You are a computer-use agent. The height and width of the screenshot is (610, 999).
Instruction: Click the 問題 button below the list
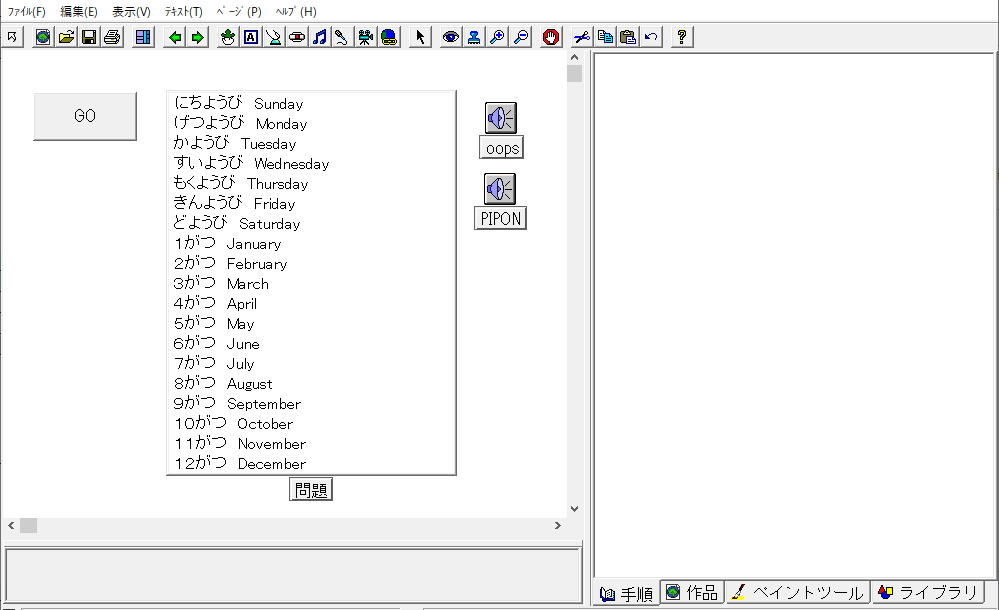tap(311, 490)
